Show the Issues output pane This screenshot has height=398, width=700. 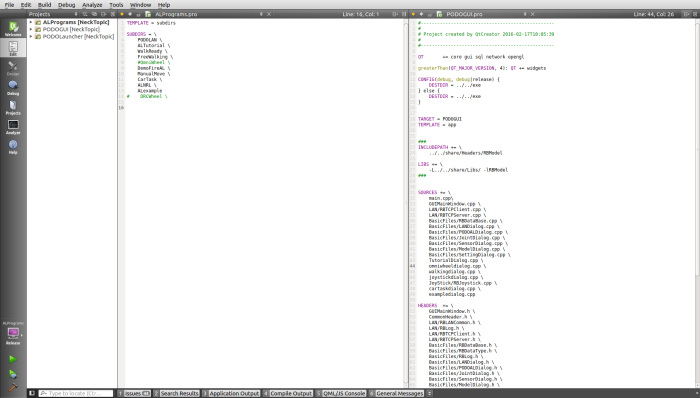coord(134,393)
